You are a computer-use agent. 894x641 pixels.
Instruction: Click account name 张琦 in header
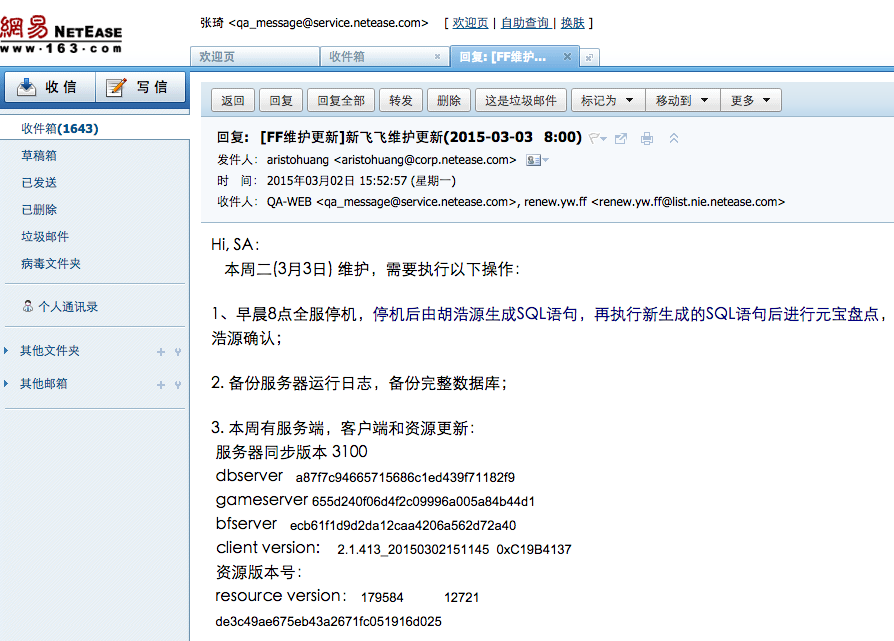tap(212, 23)
